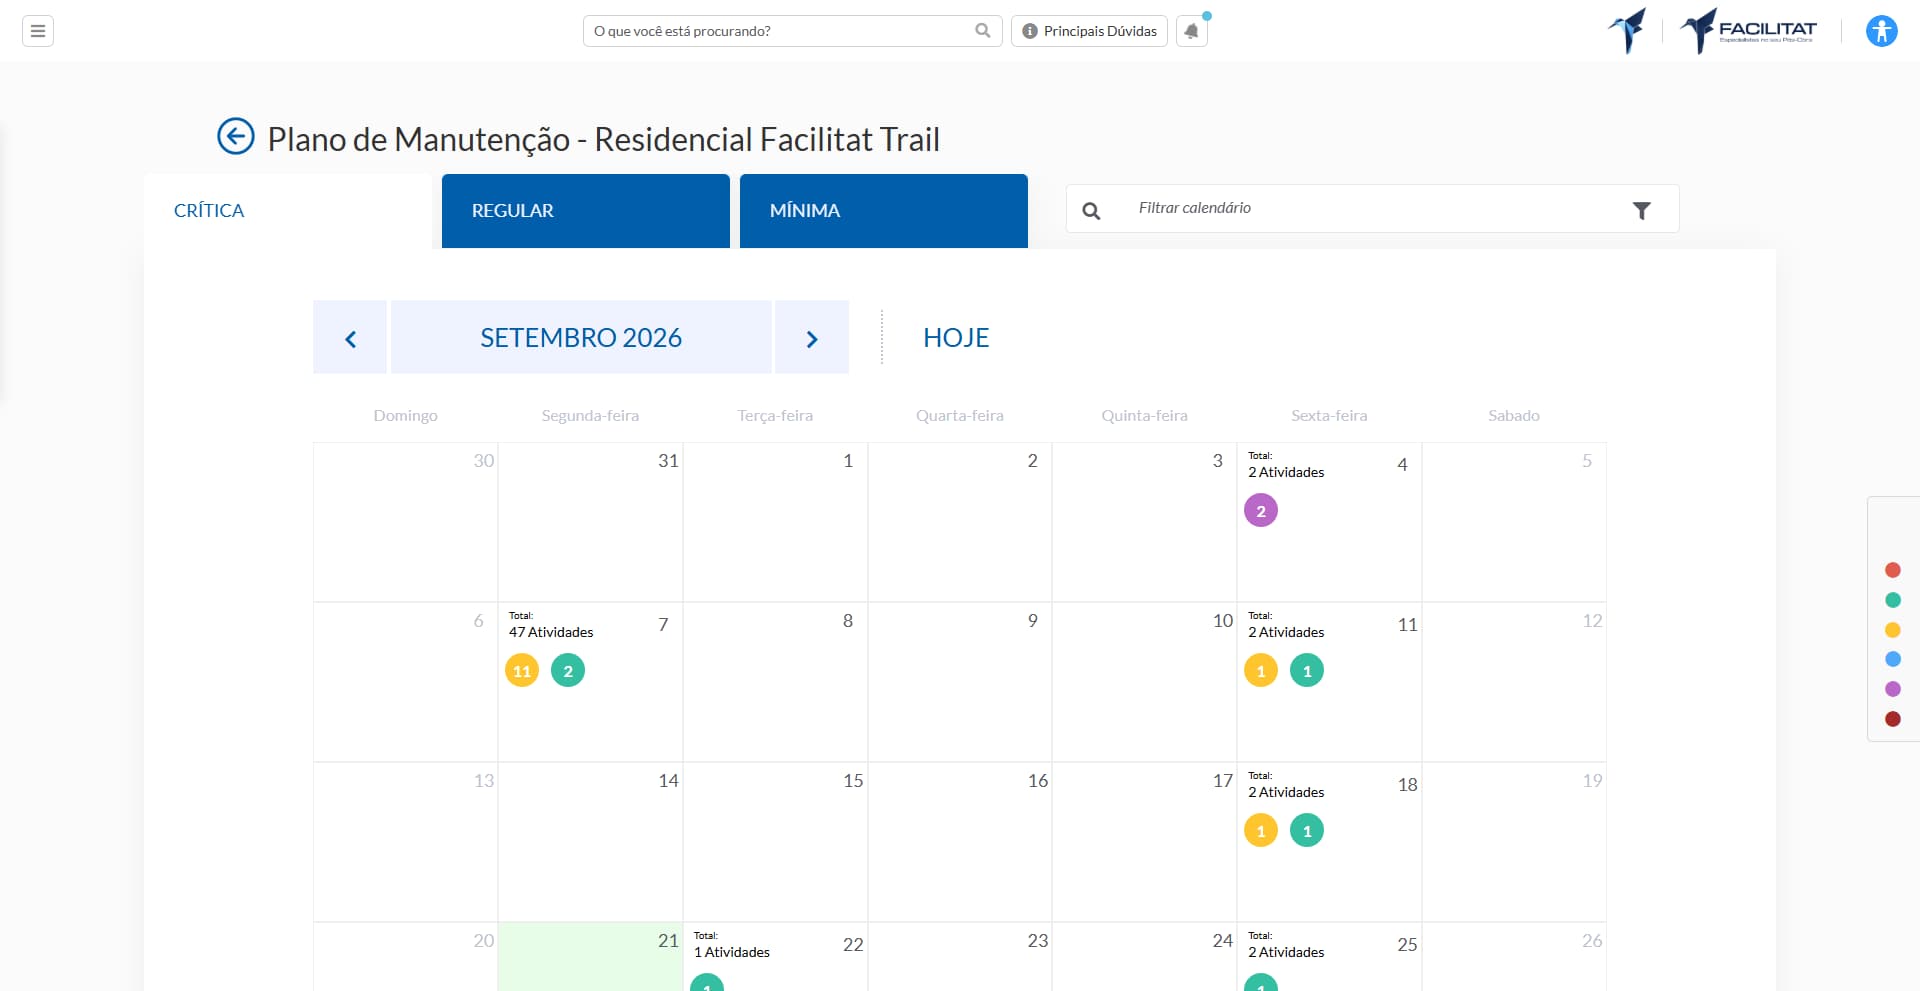1920x991 pixels.
Task: Click Principais Dúvidas button
Action: 1089,31
